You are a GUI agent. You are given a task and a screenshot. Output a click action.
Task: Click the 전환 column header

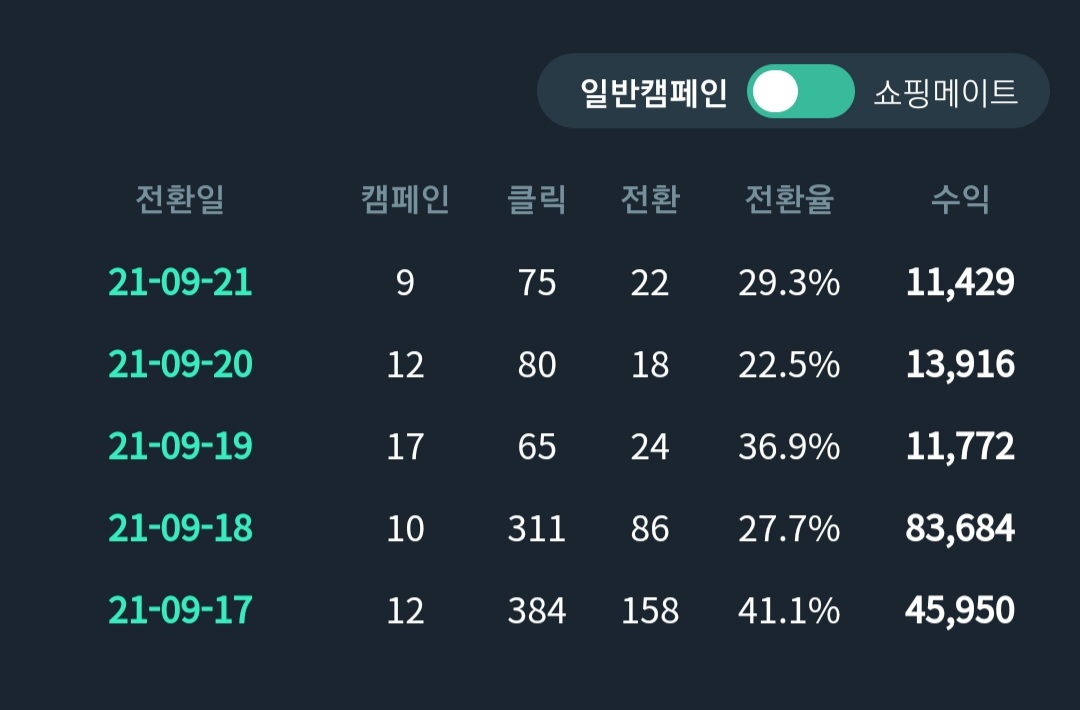[650, 200]
